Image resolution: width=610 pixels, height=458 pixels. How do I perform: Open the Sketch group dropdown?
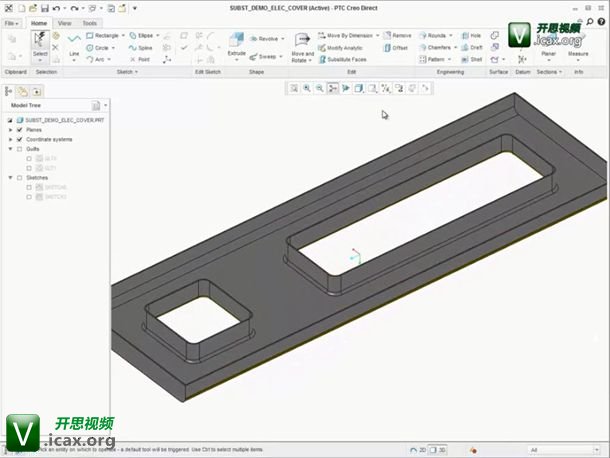pyautogui.click(x=128, y=72)
